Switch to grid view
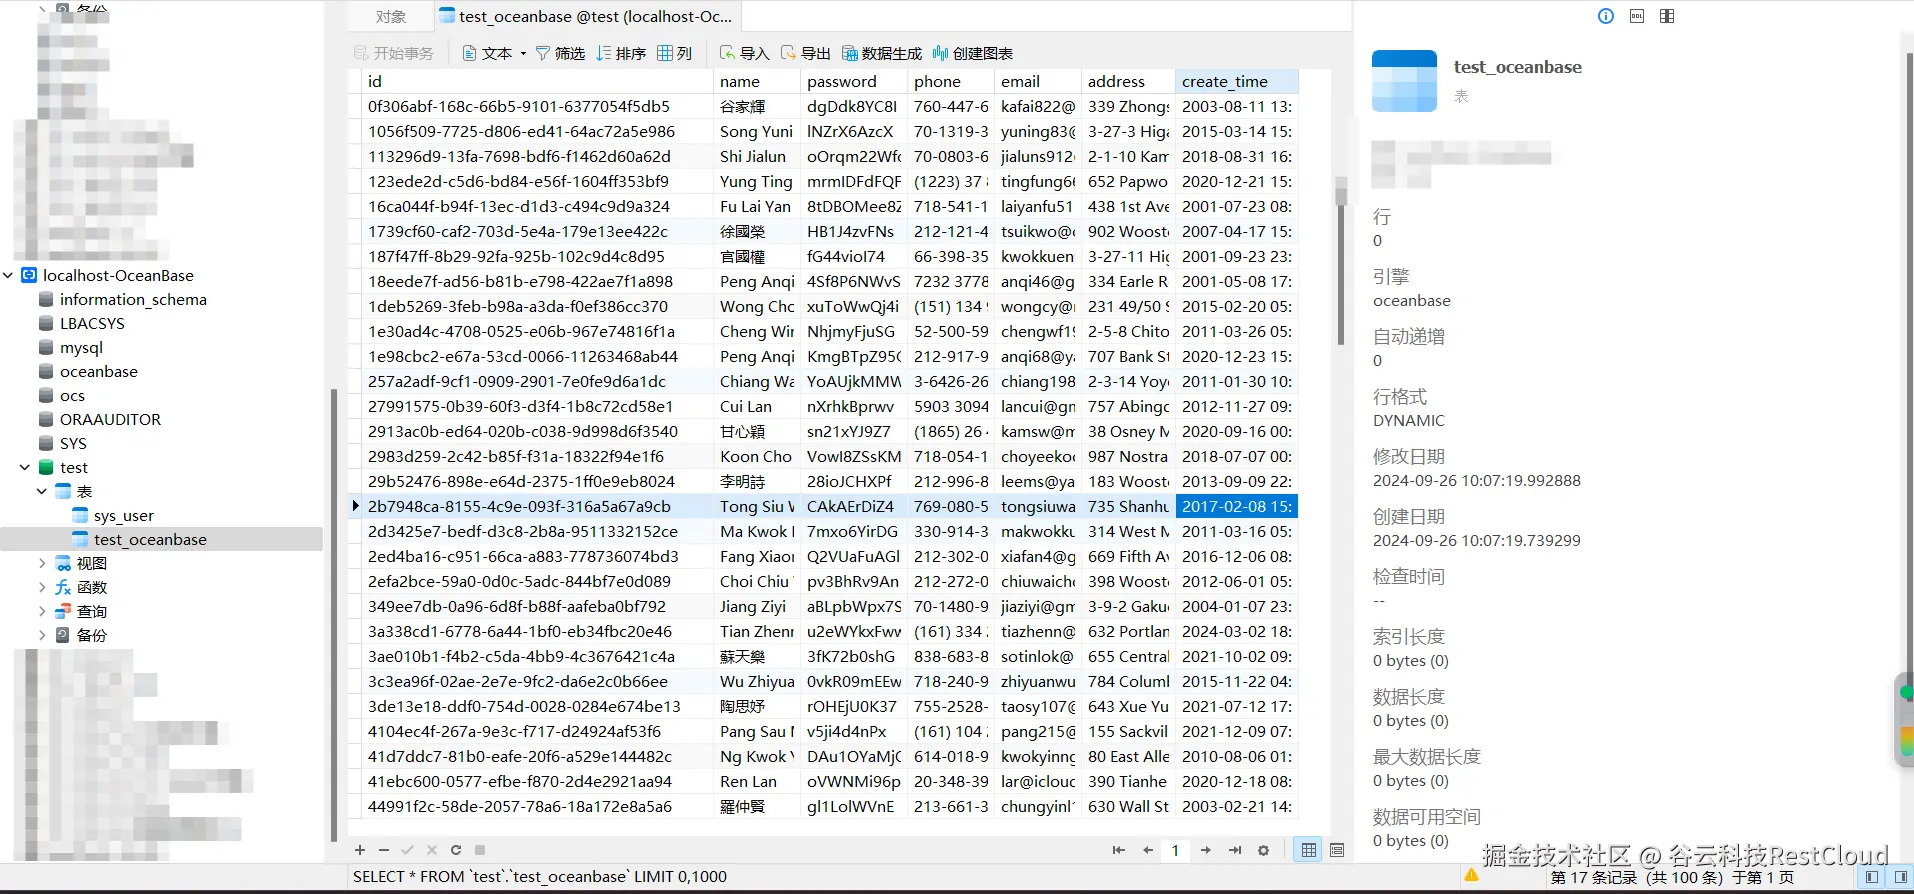 coord(1309,850)
